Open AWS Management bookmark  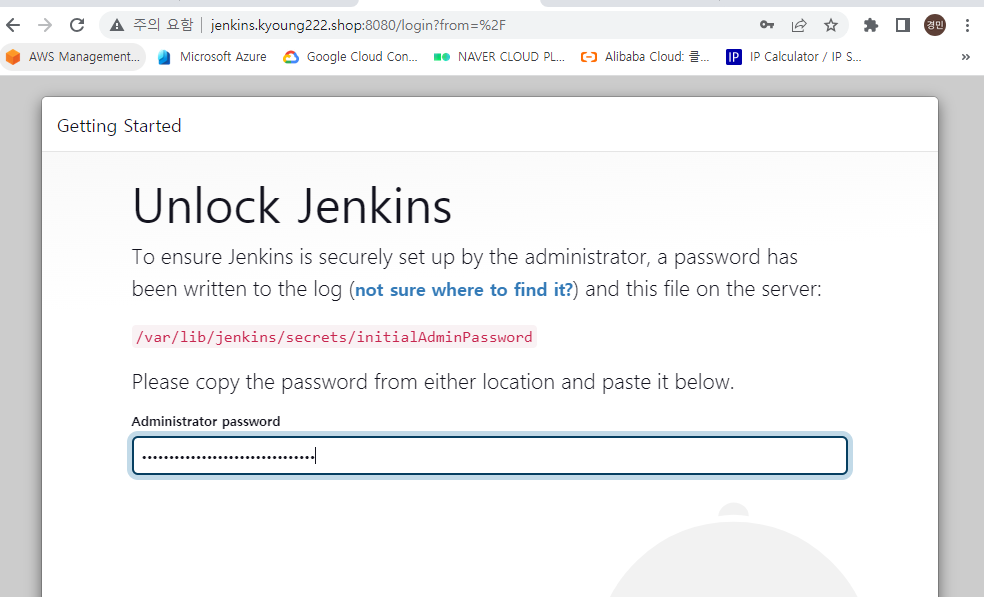[73, 56]
